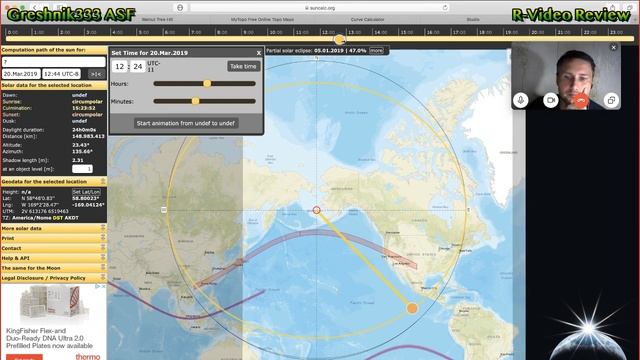Click the red location marker circle on the map
640x360 pixels.
(316, 210)
